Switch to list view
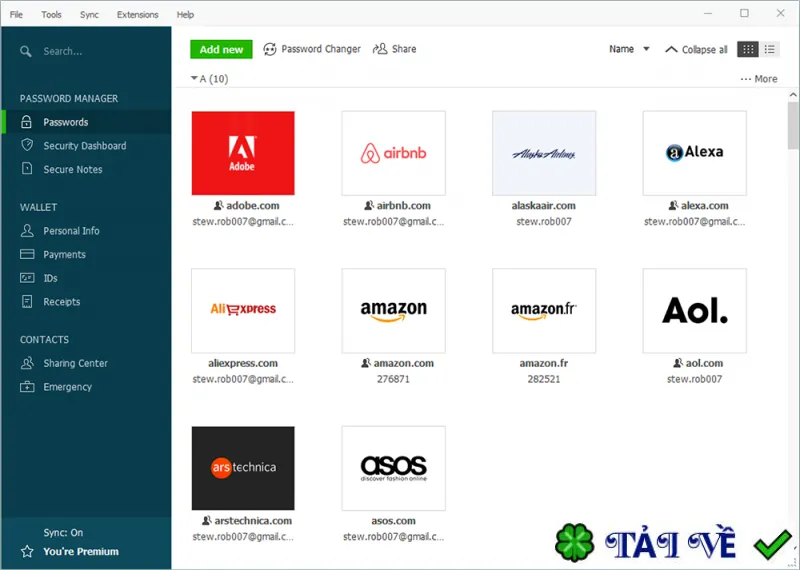Screen dimensions: 800x570 tap(769, 49)
